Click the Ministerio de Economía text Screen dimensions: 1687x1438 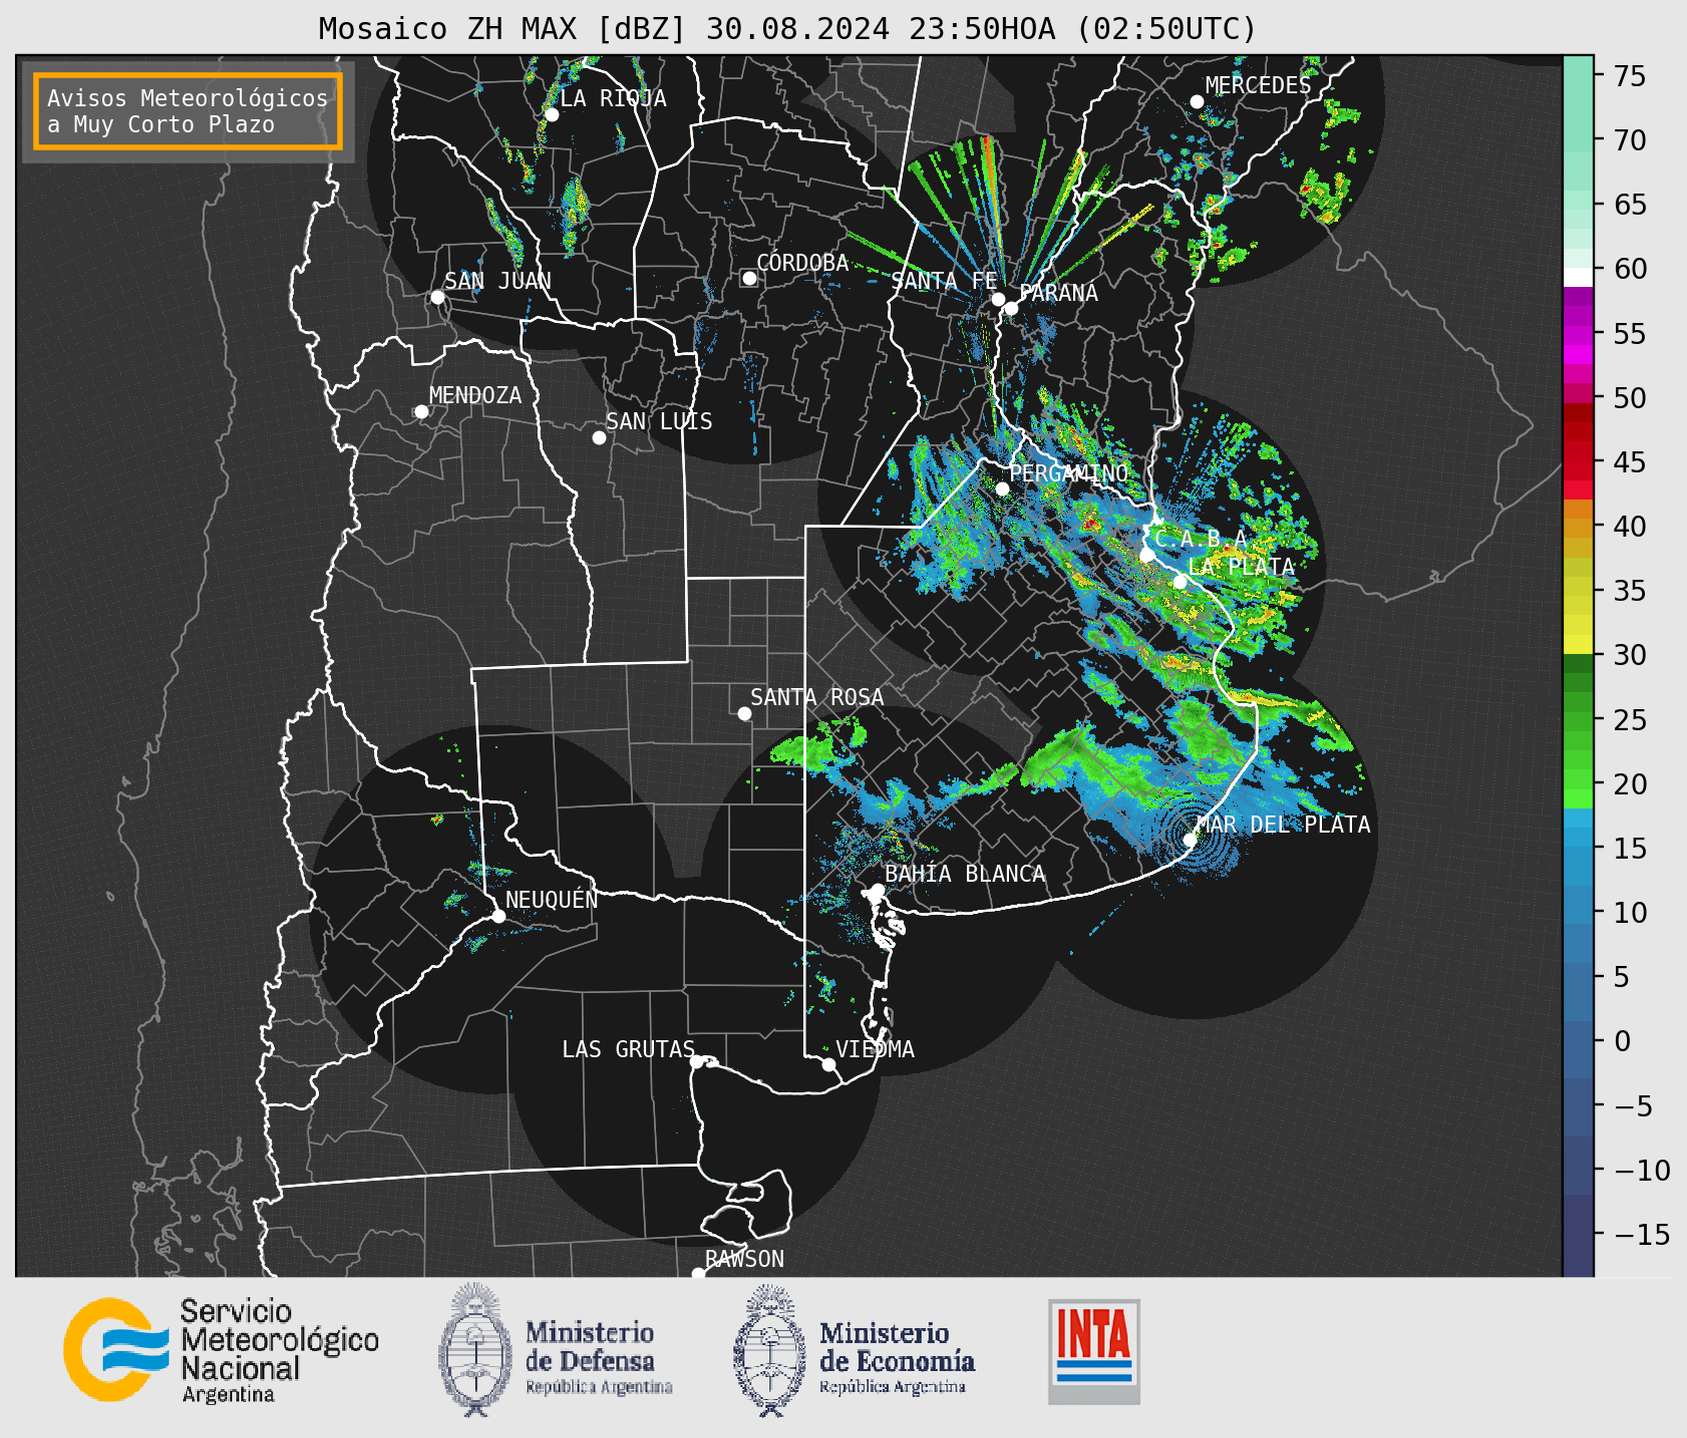[896, 1357]
